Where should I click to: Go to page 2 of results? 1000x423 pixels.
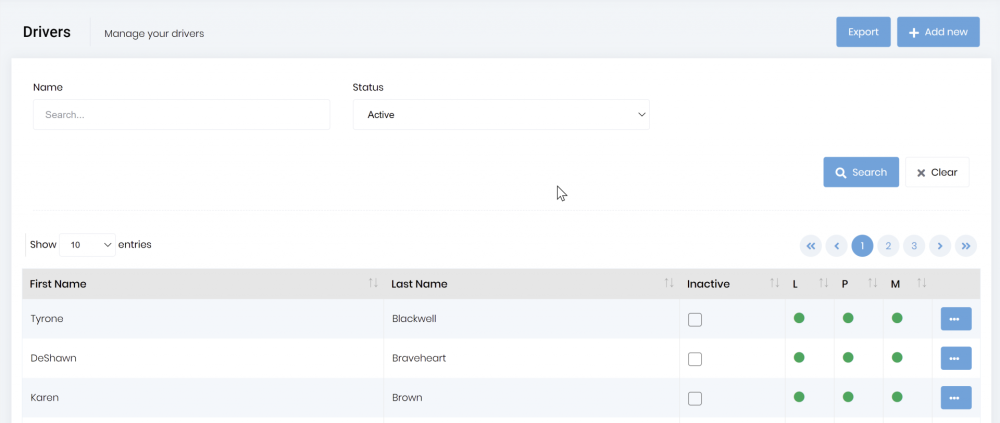tap(888, 246)
